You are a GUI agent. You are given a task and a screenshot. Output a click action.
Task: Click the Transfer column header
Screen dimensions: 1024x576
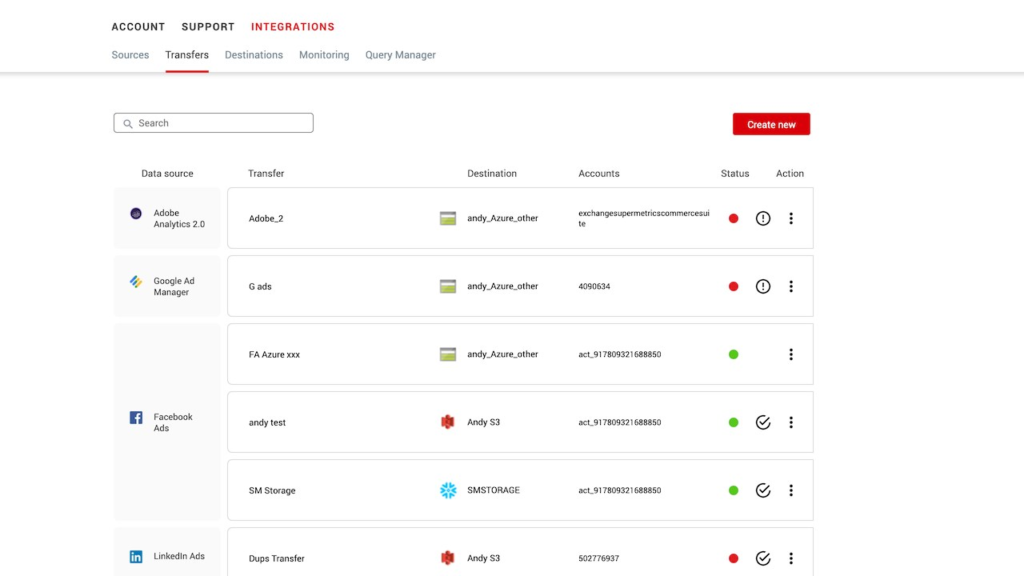(266, 174)
